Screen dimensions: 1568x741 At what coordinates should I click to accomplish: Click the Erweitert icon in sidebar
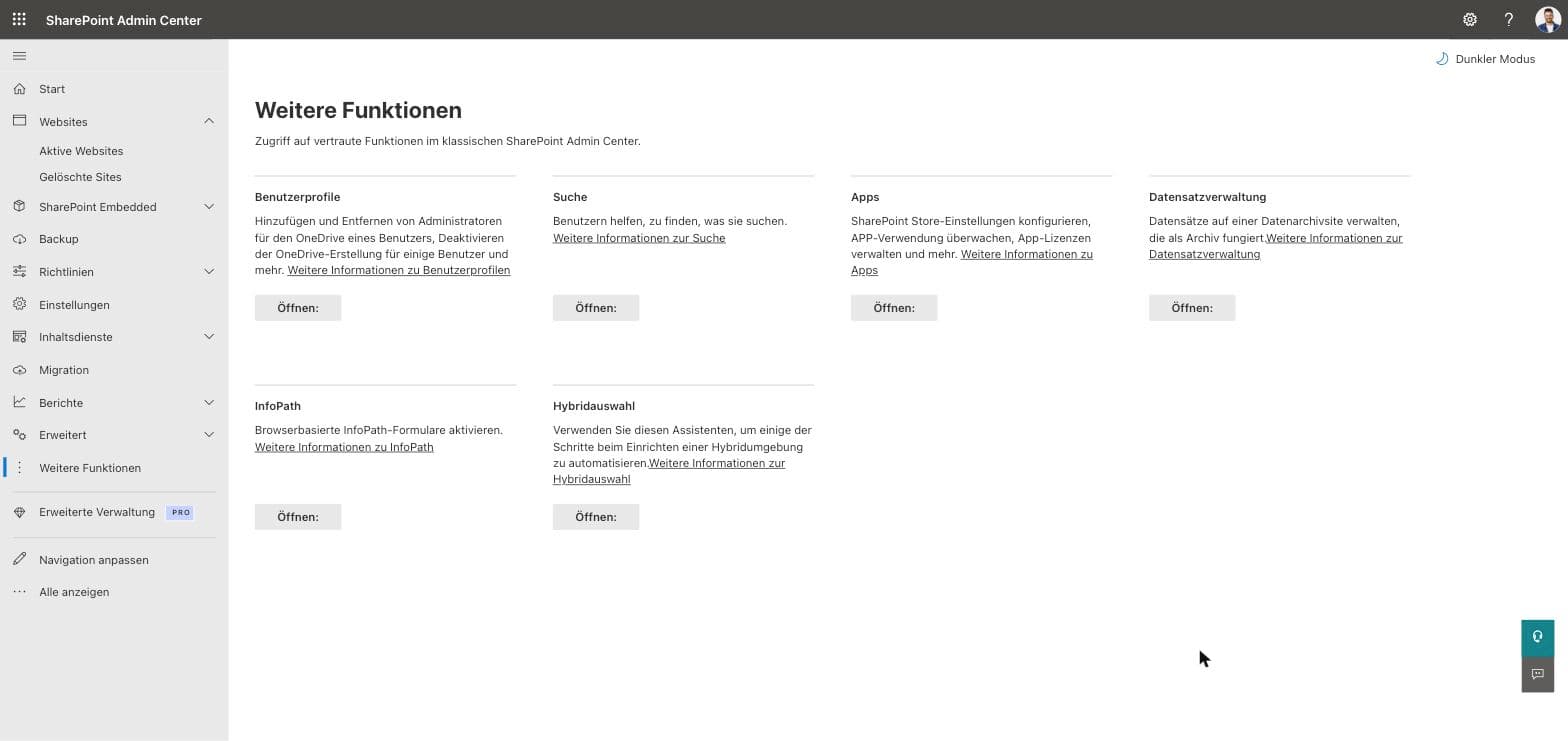click(19, 435)
